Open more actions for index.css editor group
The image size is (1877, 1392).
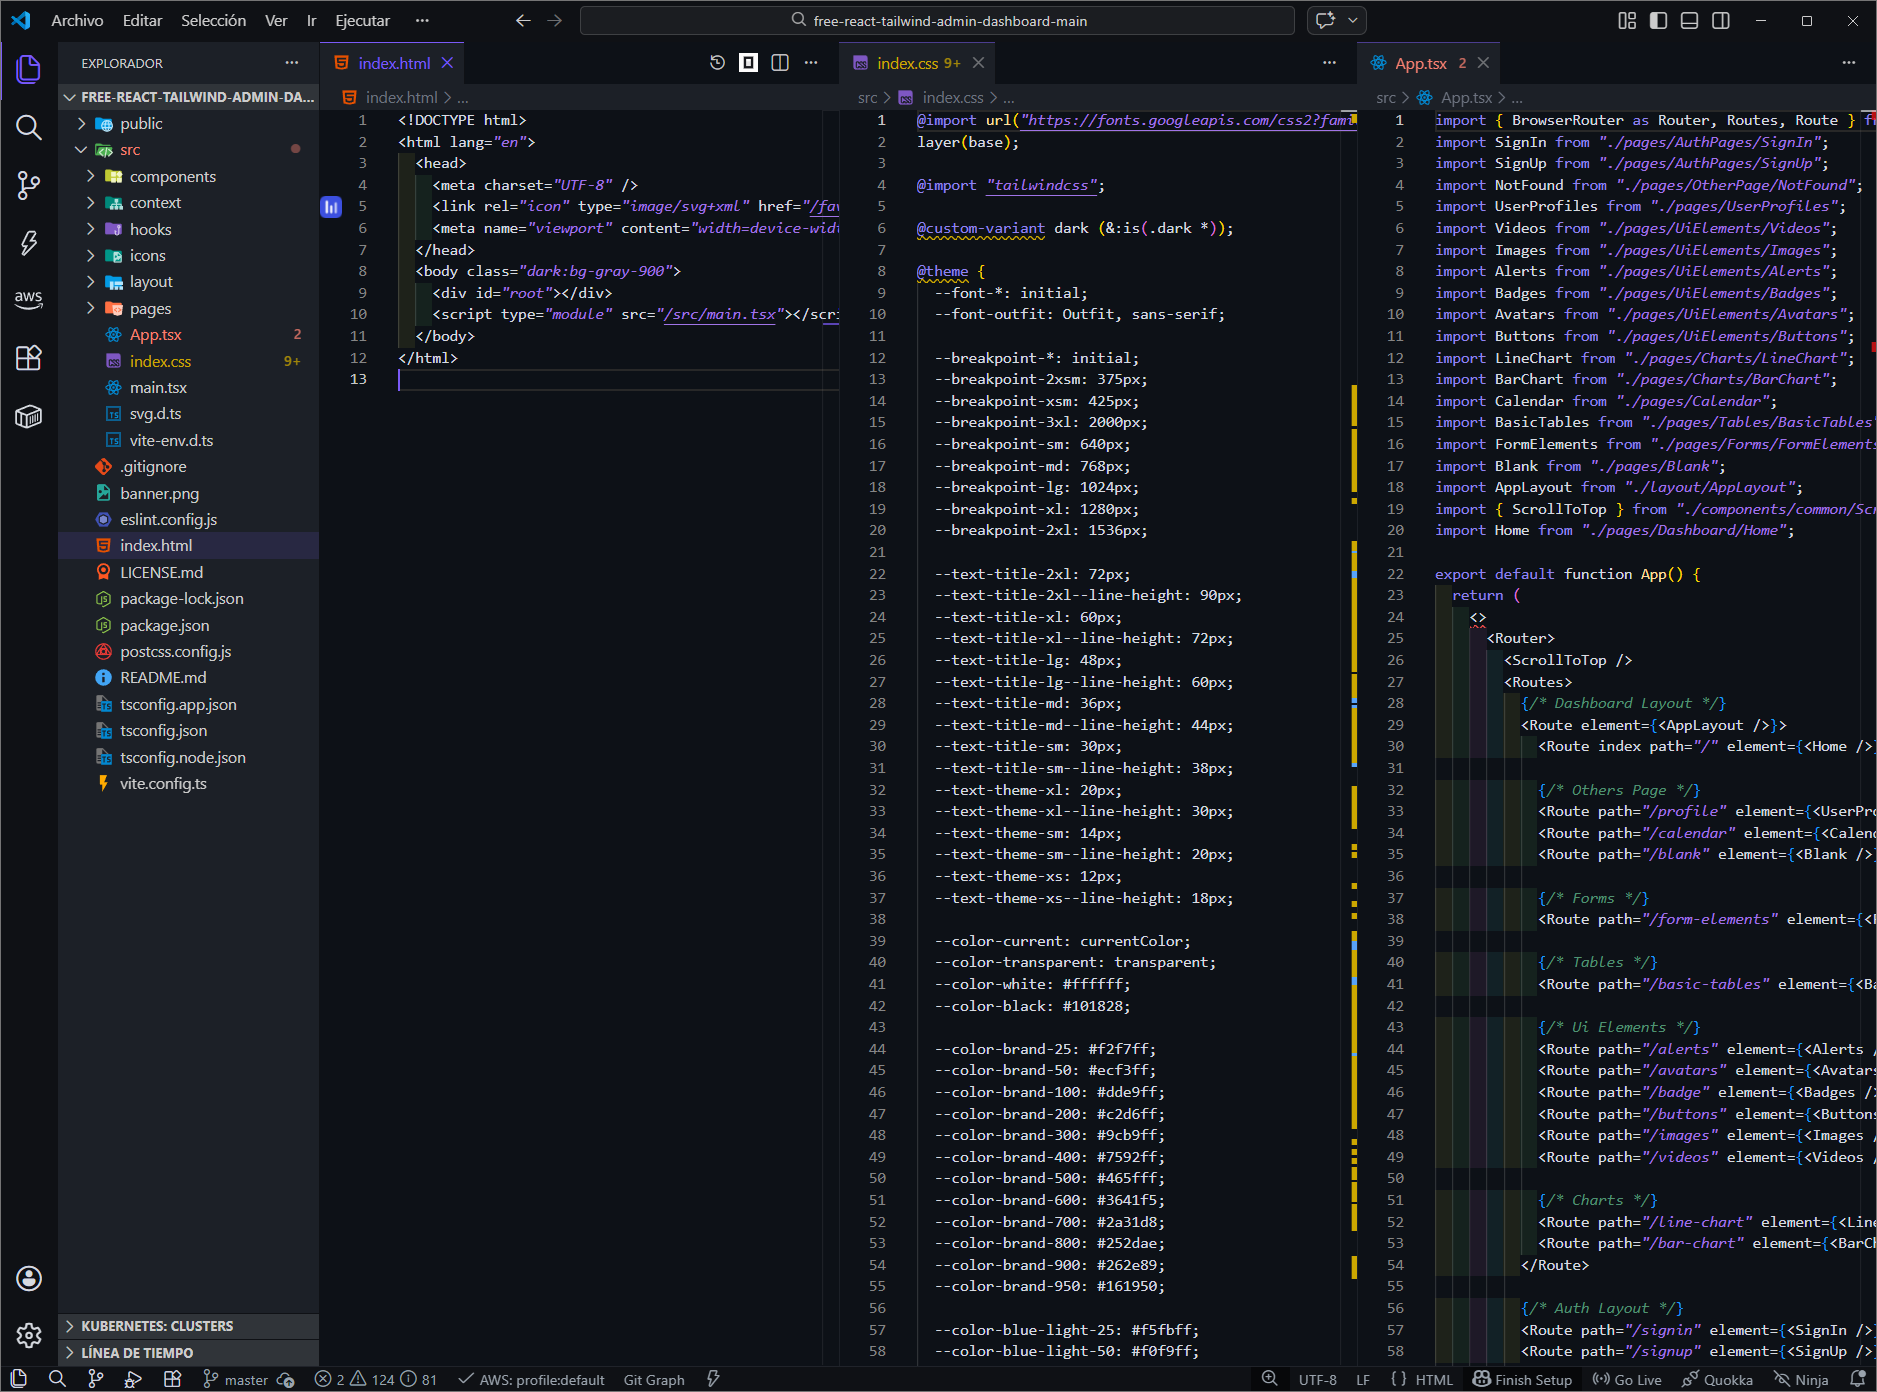(1329, 63)
